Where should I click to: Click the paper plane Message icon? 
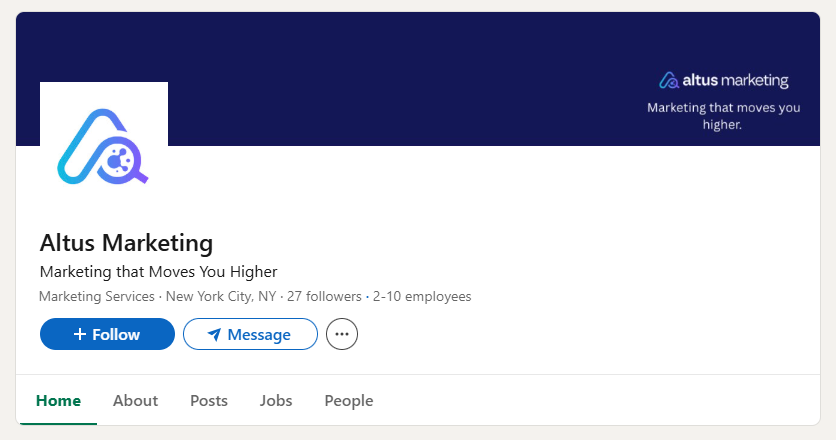click(214, 335)
